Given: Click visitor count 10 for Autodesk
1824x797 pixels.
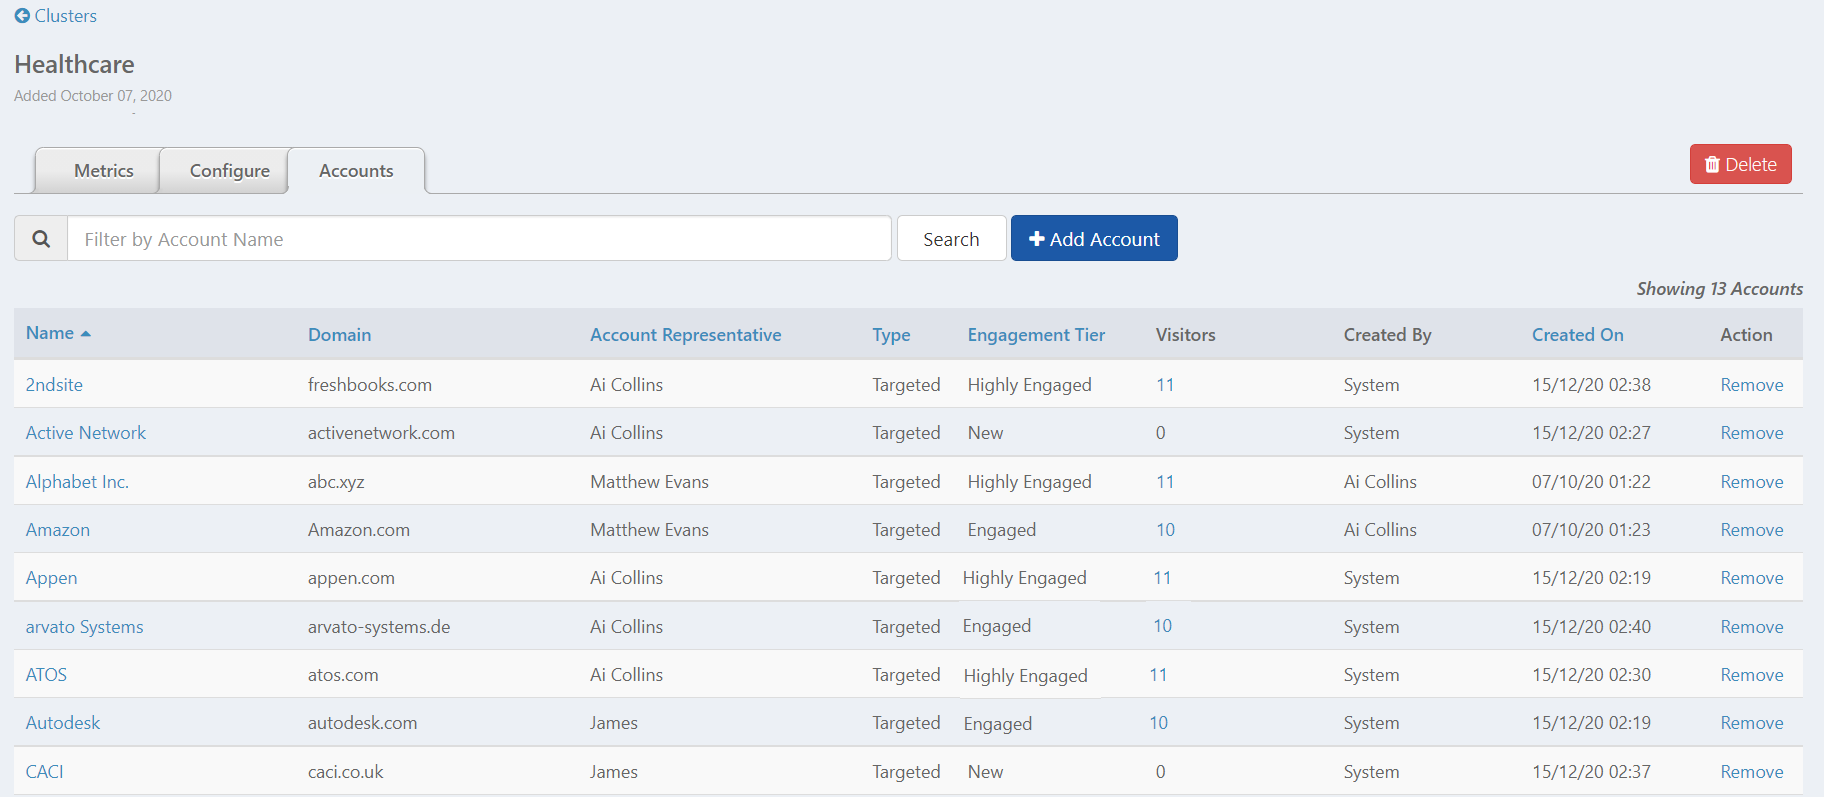Looking at the screenshot, I should 1158,723.
